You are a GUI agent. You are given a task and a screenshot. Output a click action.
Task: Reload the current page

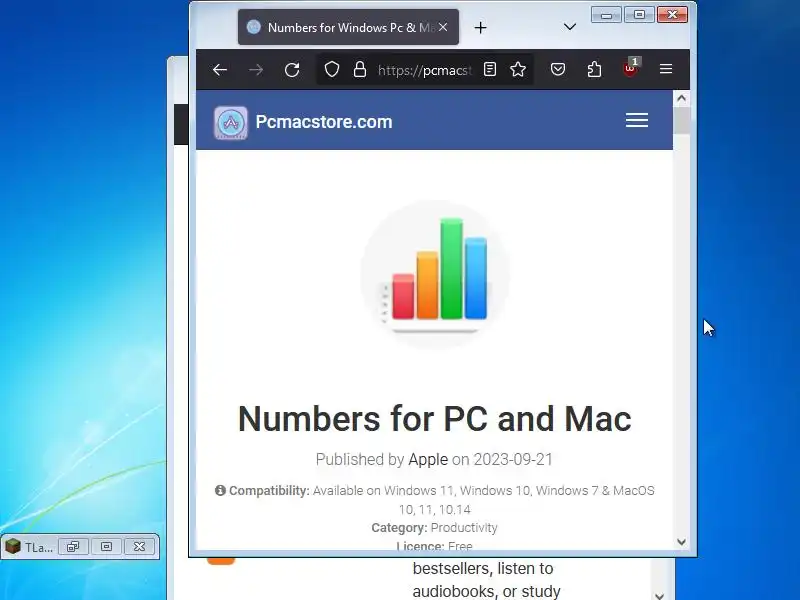(x=292, y=69)
